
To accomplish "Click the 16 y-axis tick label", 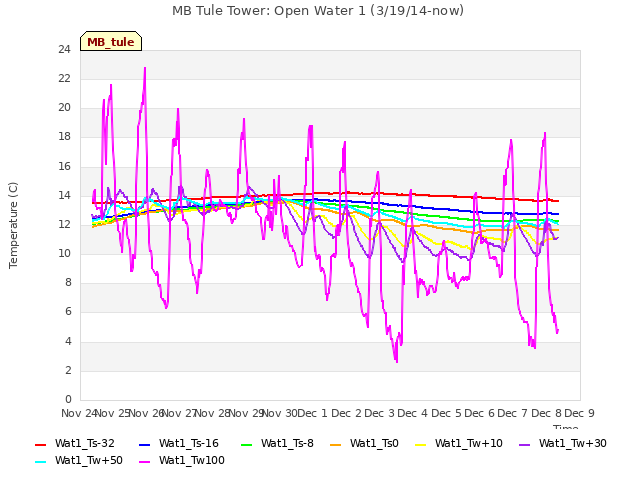I will click(x=64, y=167).
